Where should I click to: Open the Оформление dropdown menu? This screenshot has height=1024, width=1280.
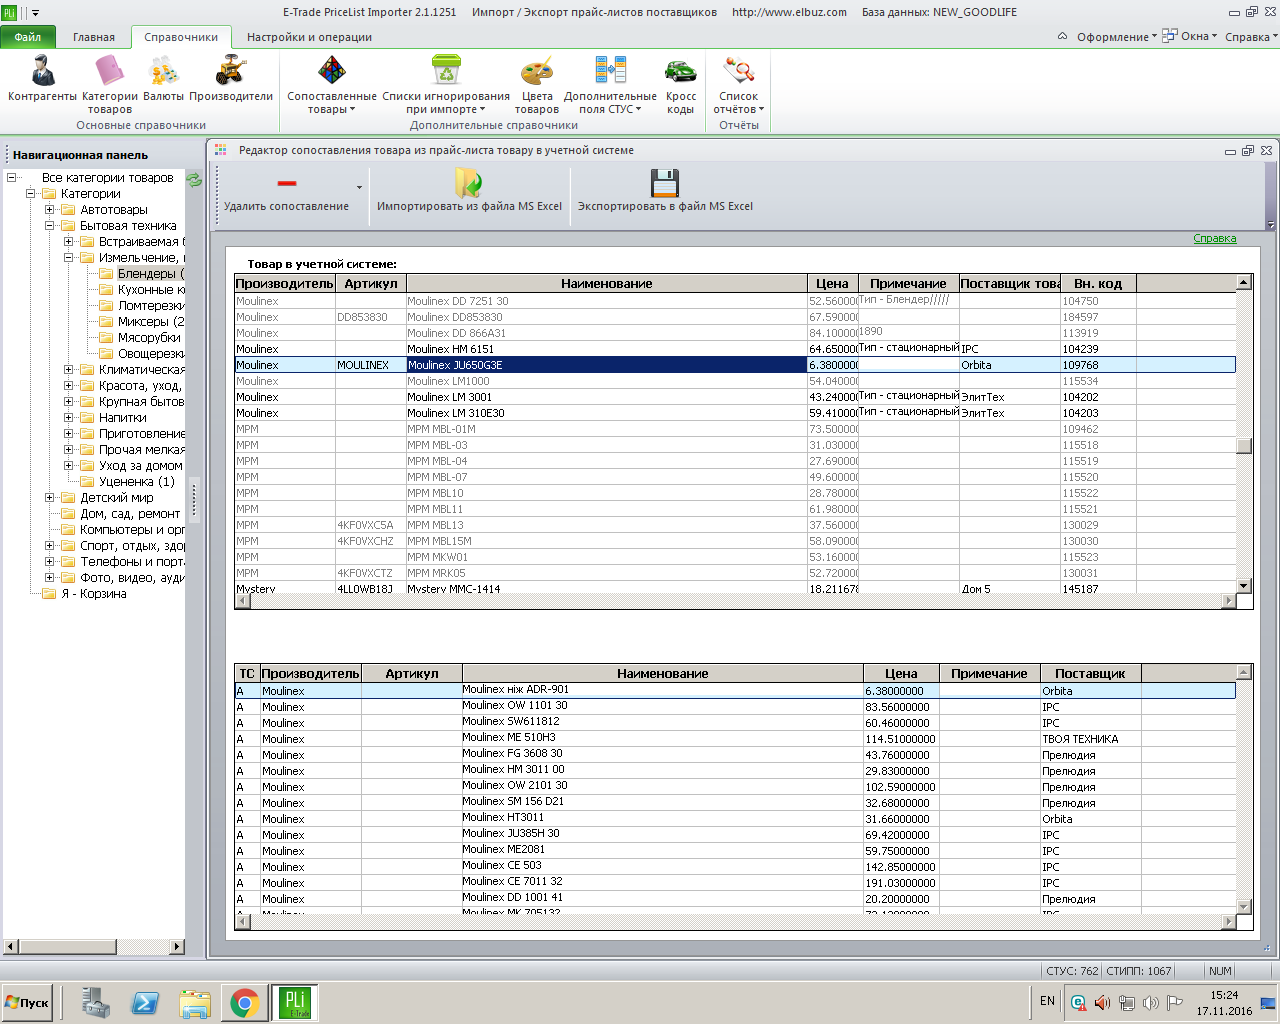[1116, 37]
